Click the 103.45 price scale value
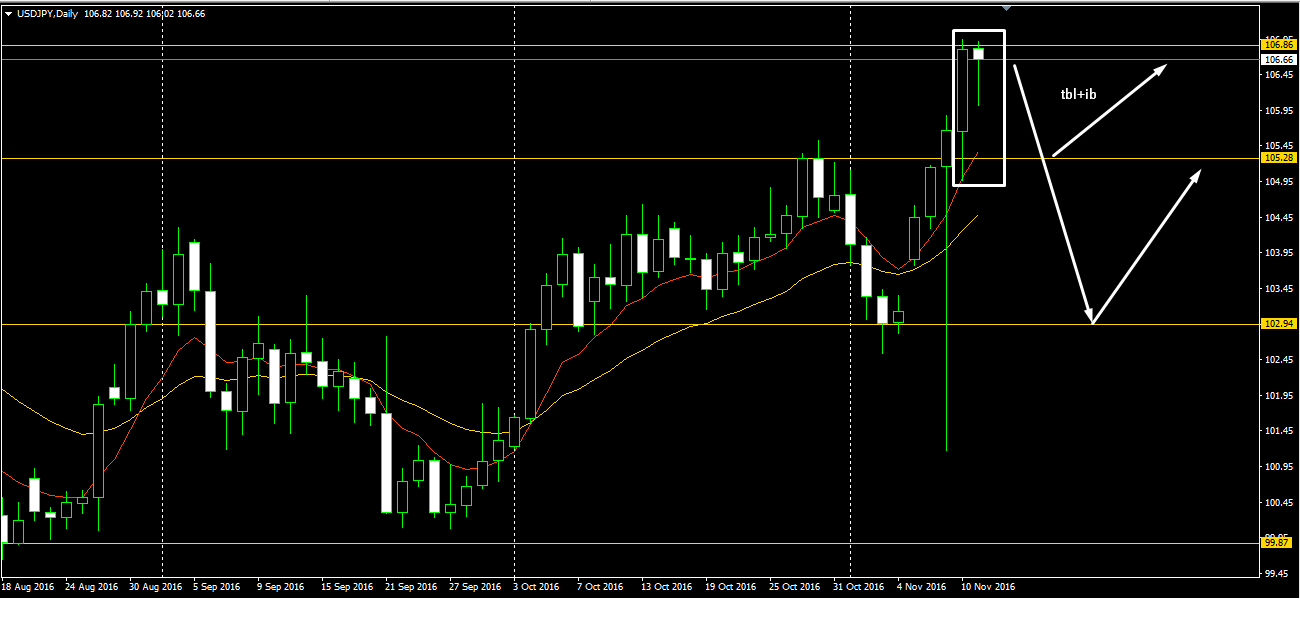 1279,289
